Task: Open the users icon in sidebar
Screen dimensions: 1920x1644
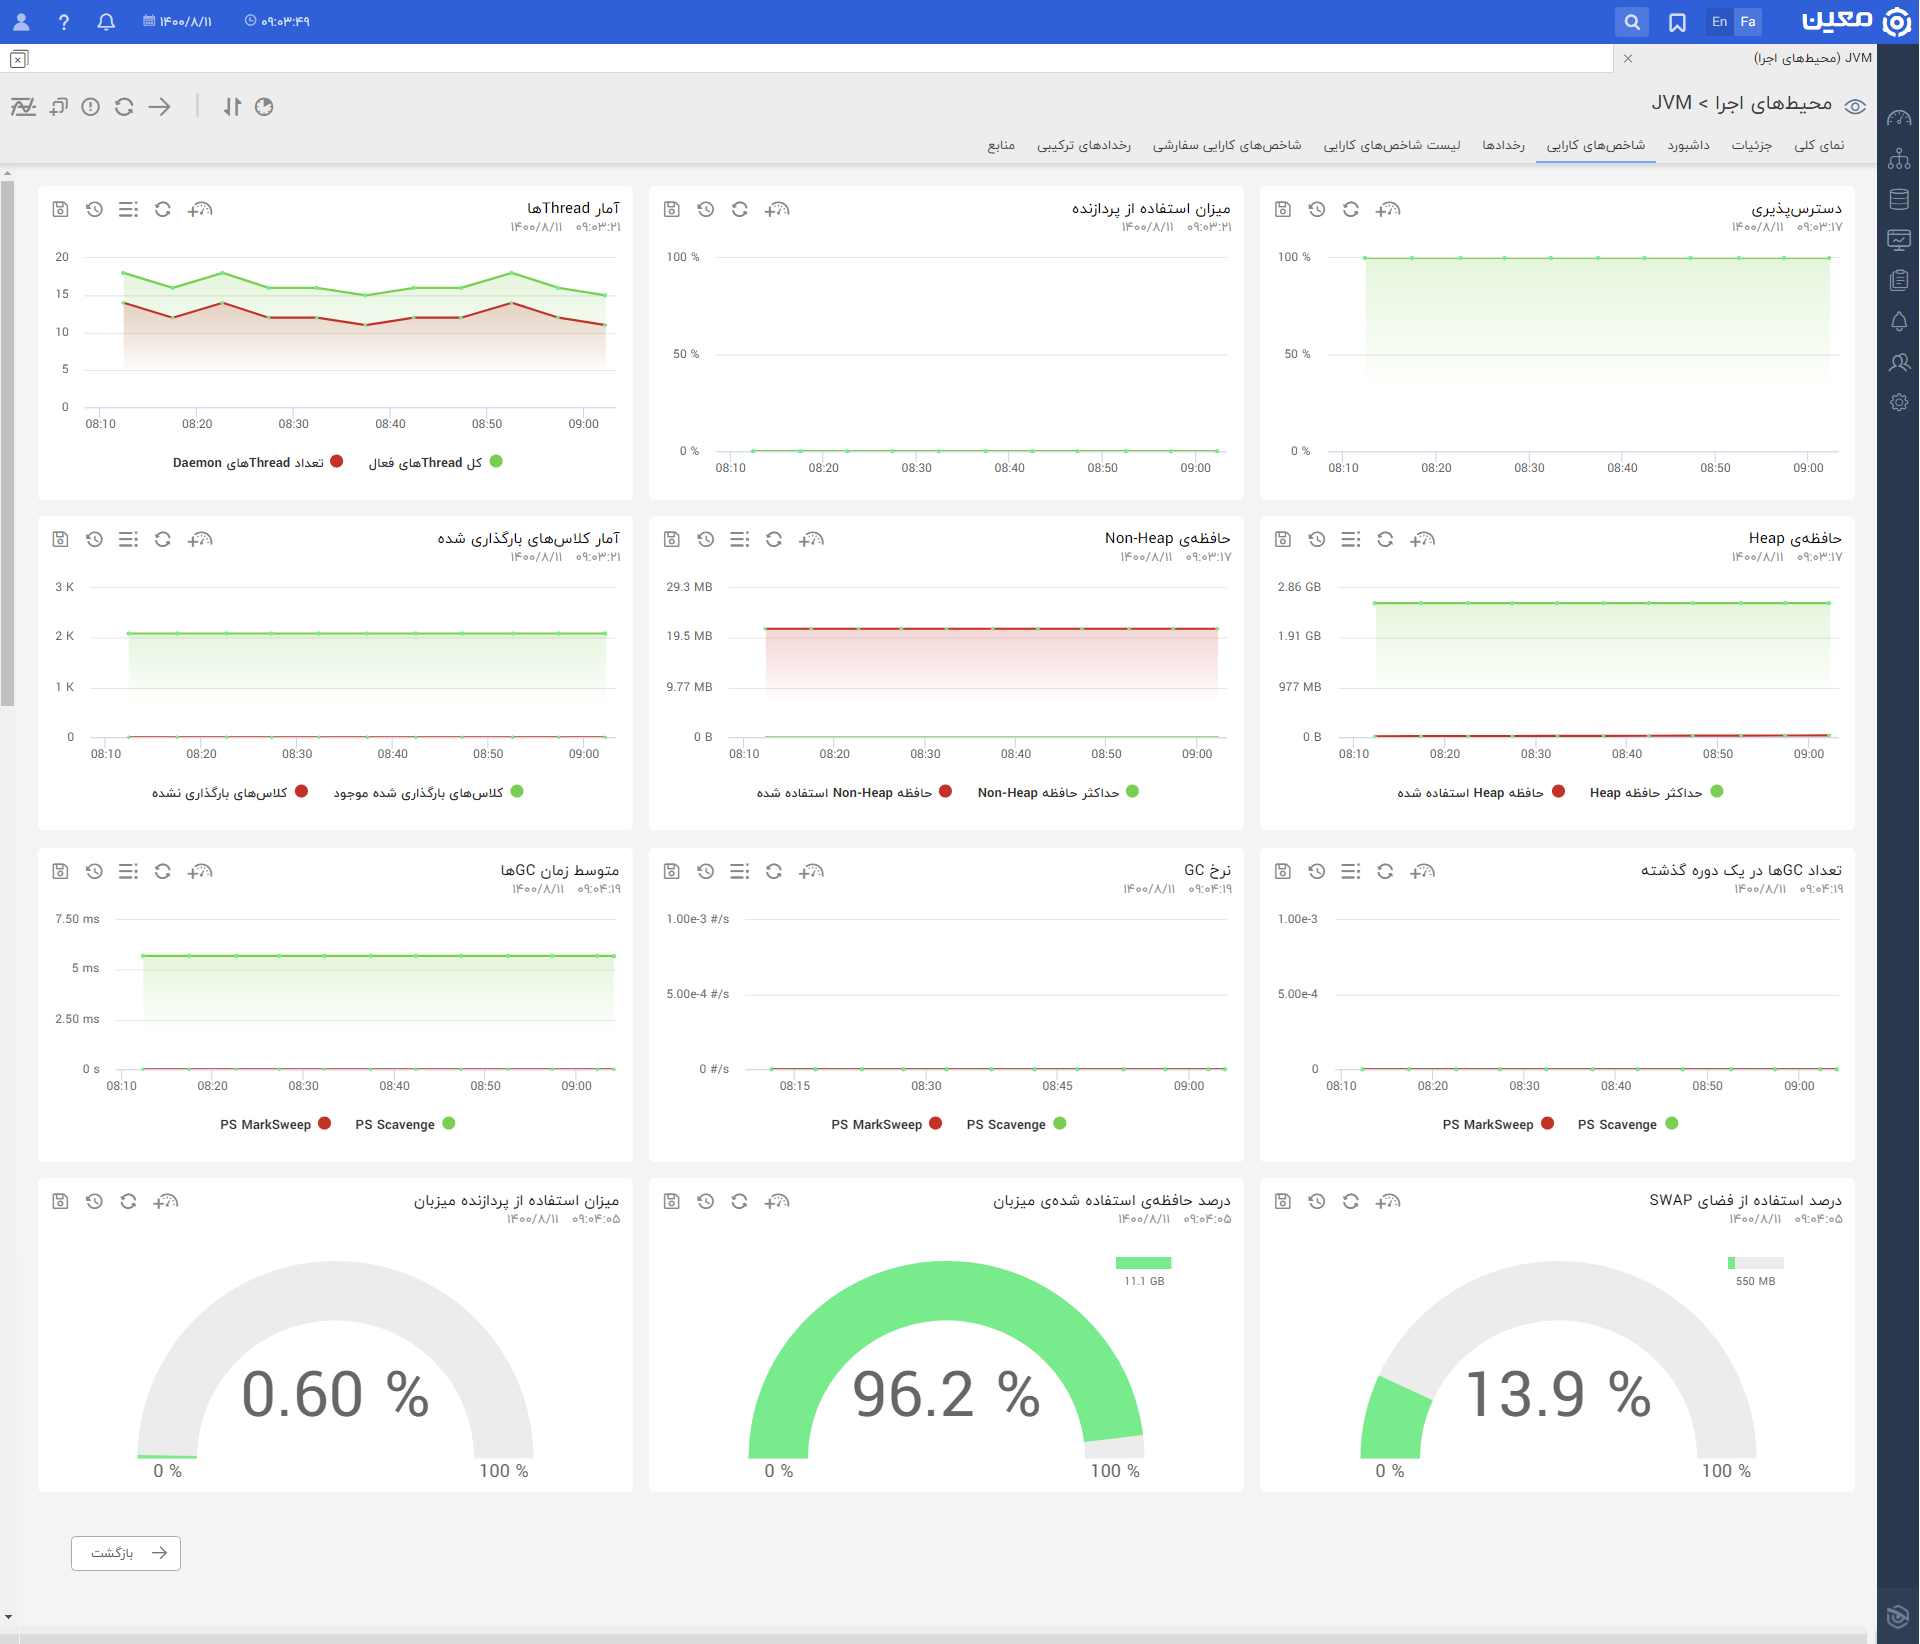Action: [1899, 362]
